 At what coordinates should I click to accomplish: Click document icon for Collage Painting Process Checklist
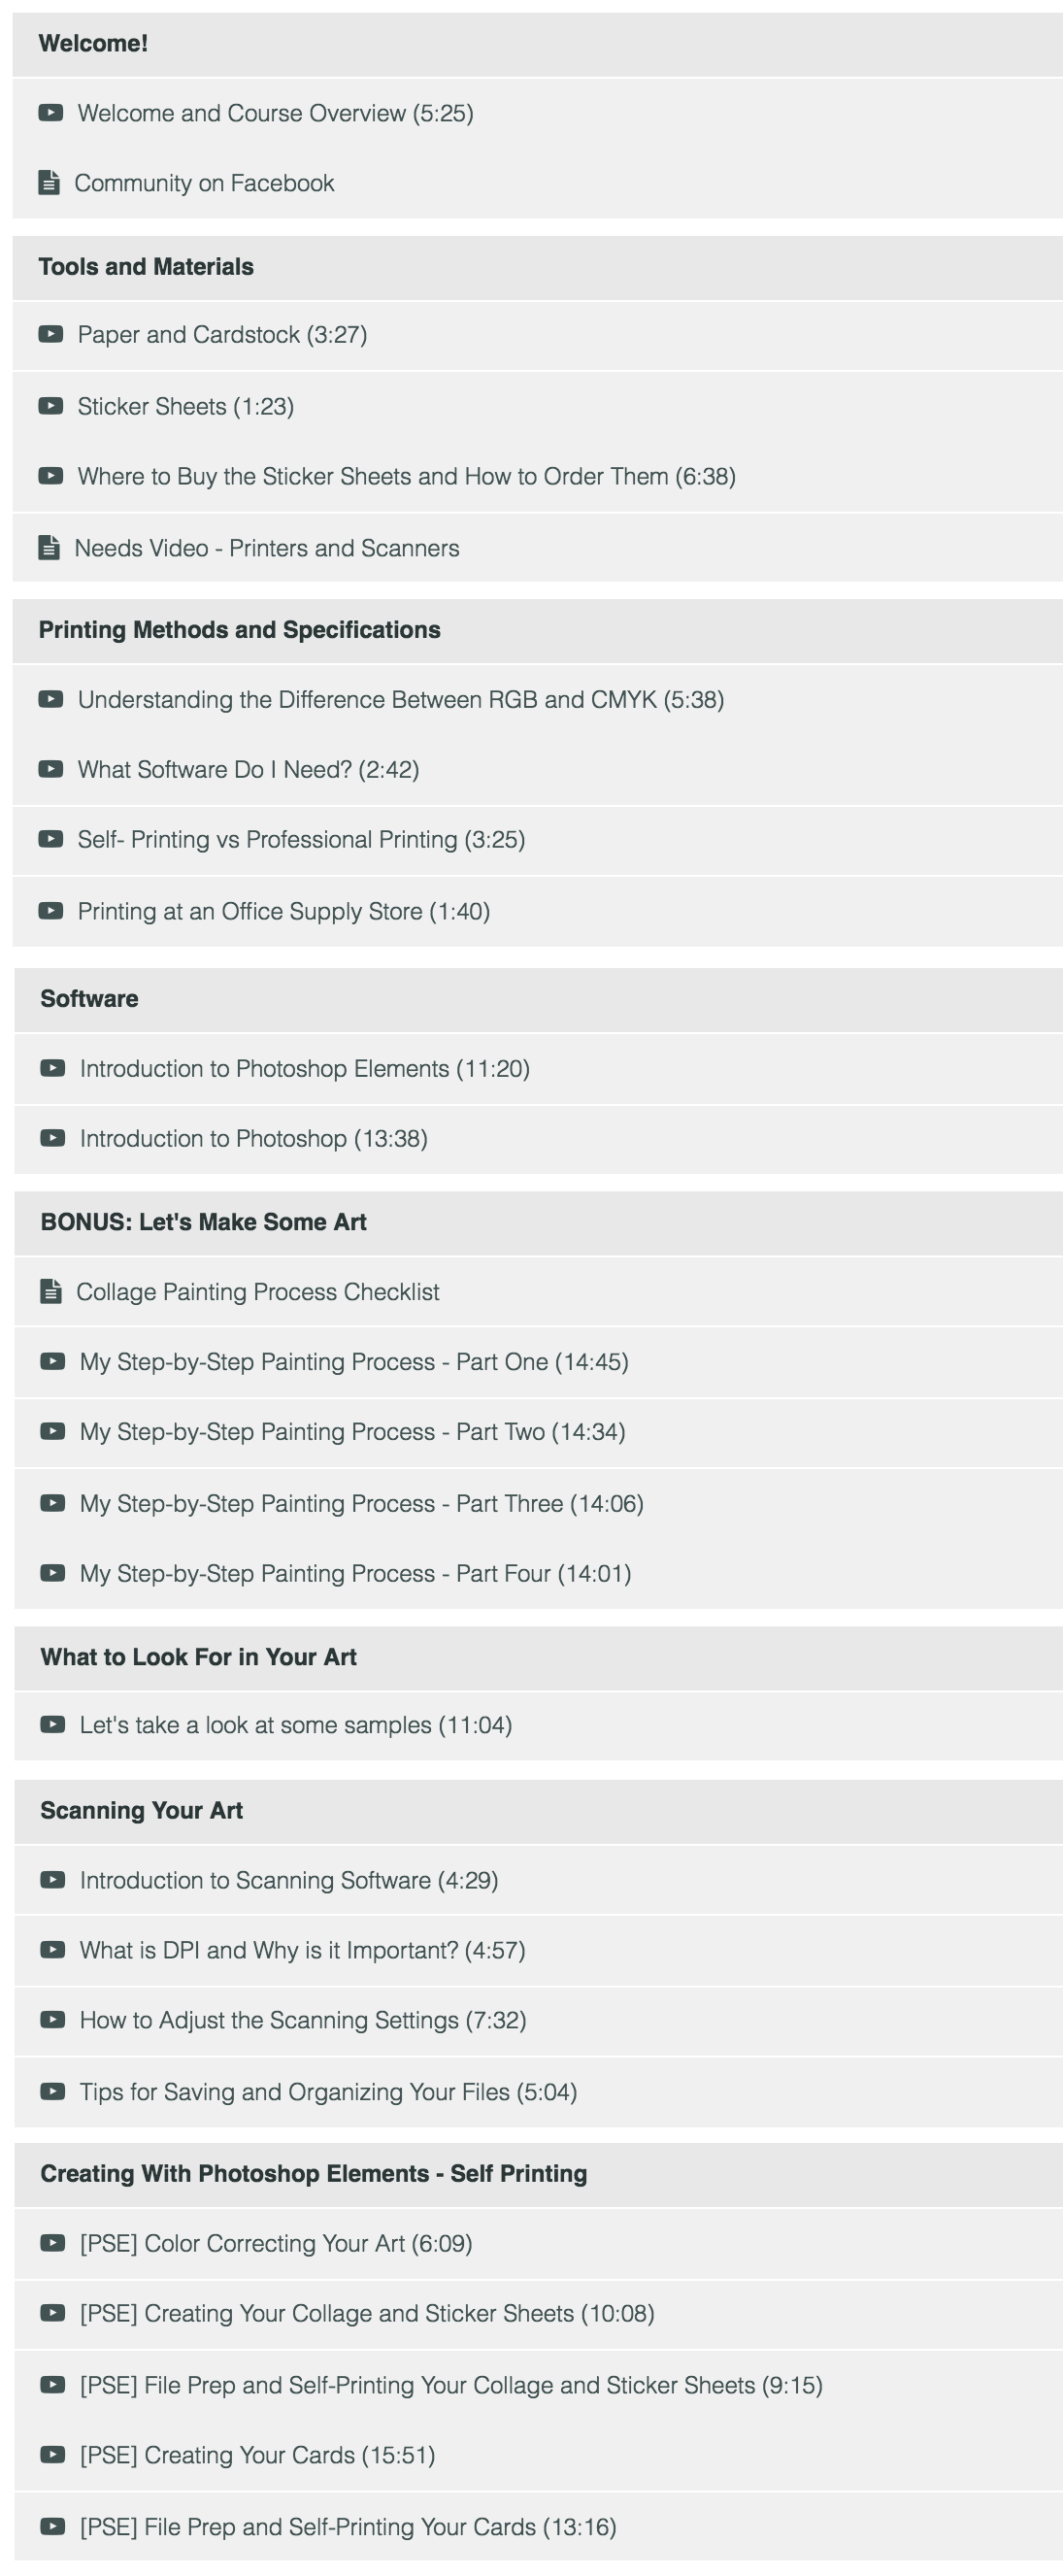51,1292
